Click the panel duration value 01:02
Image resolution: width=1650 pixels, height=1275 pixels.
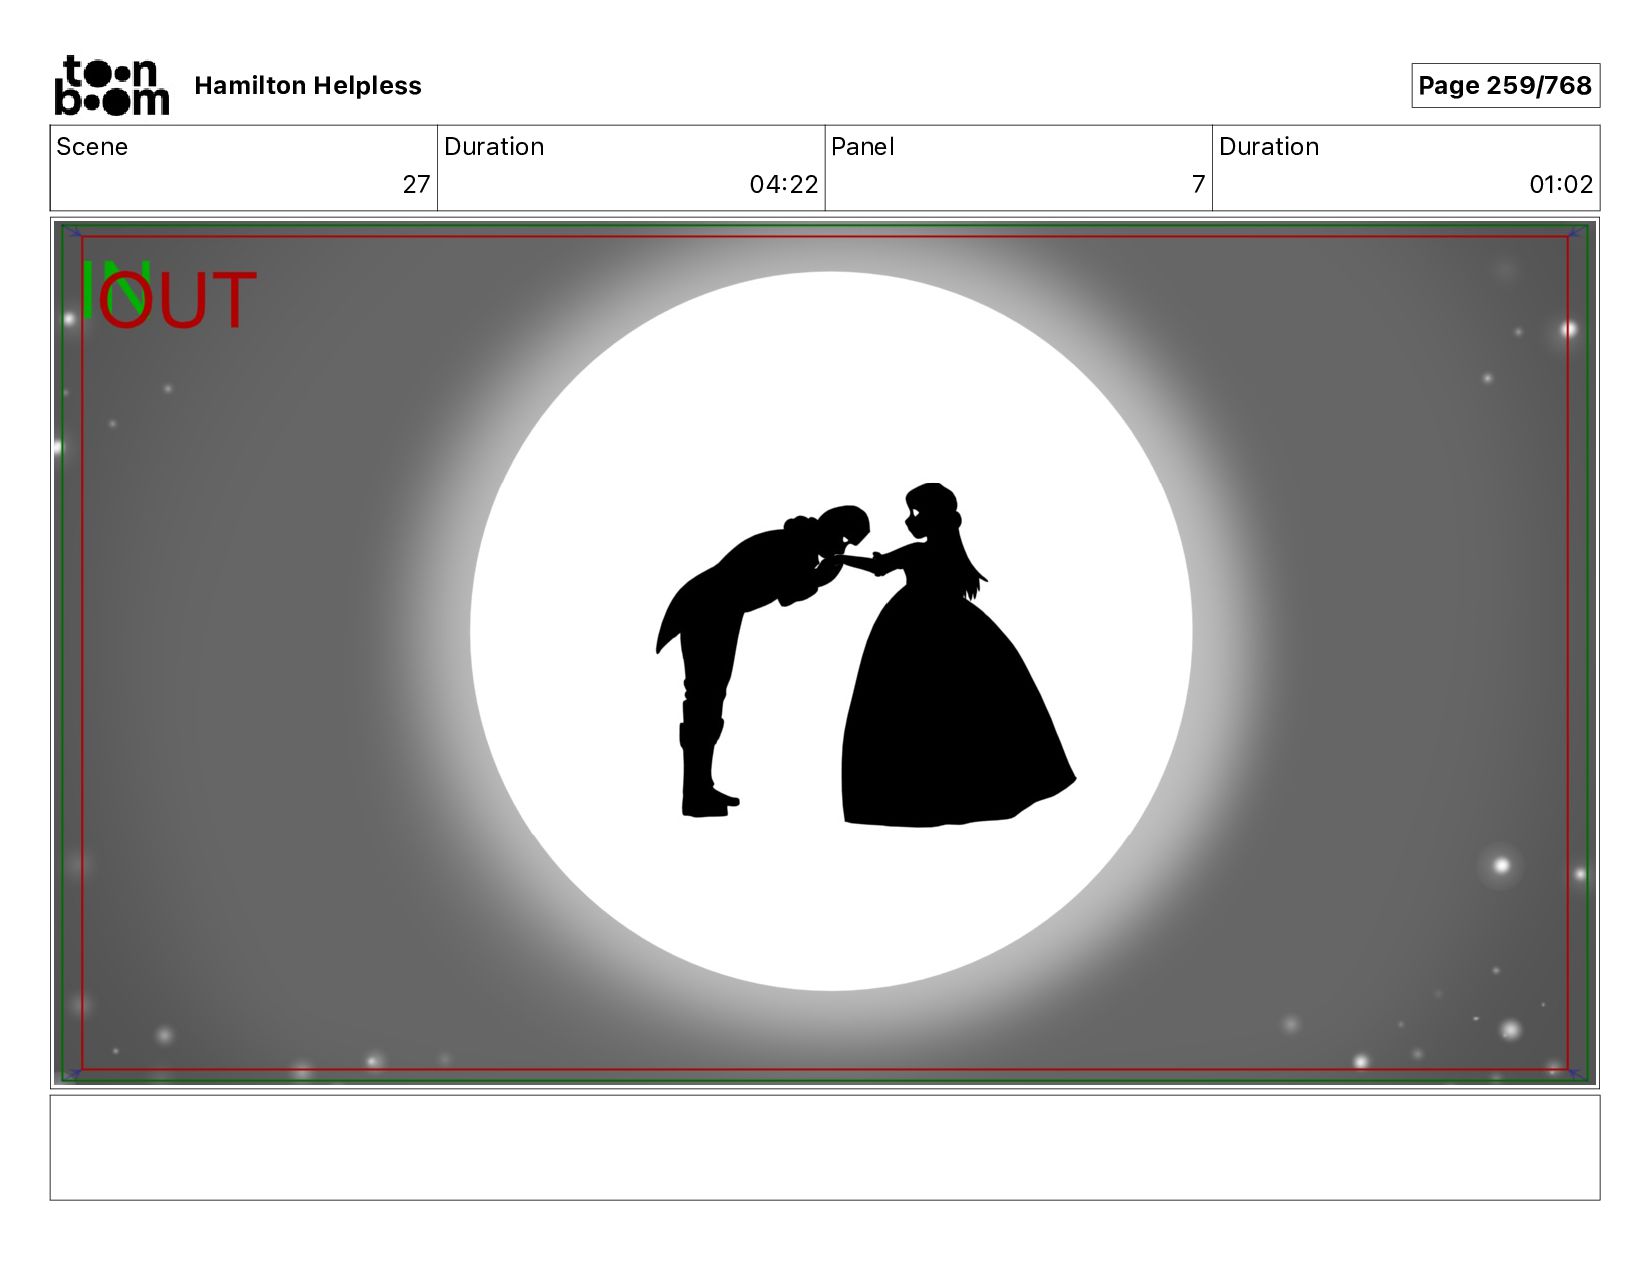1560,184
